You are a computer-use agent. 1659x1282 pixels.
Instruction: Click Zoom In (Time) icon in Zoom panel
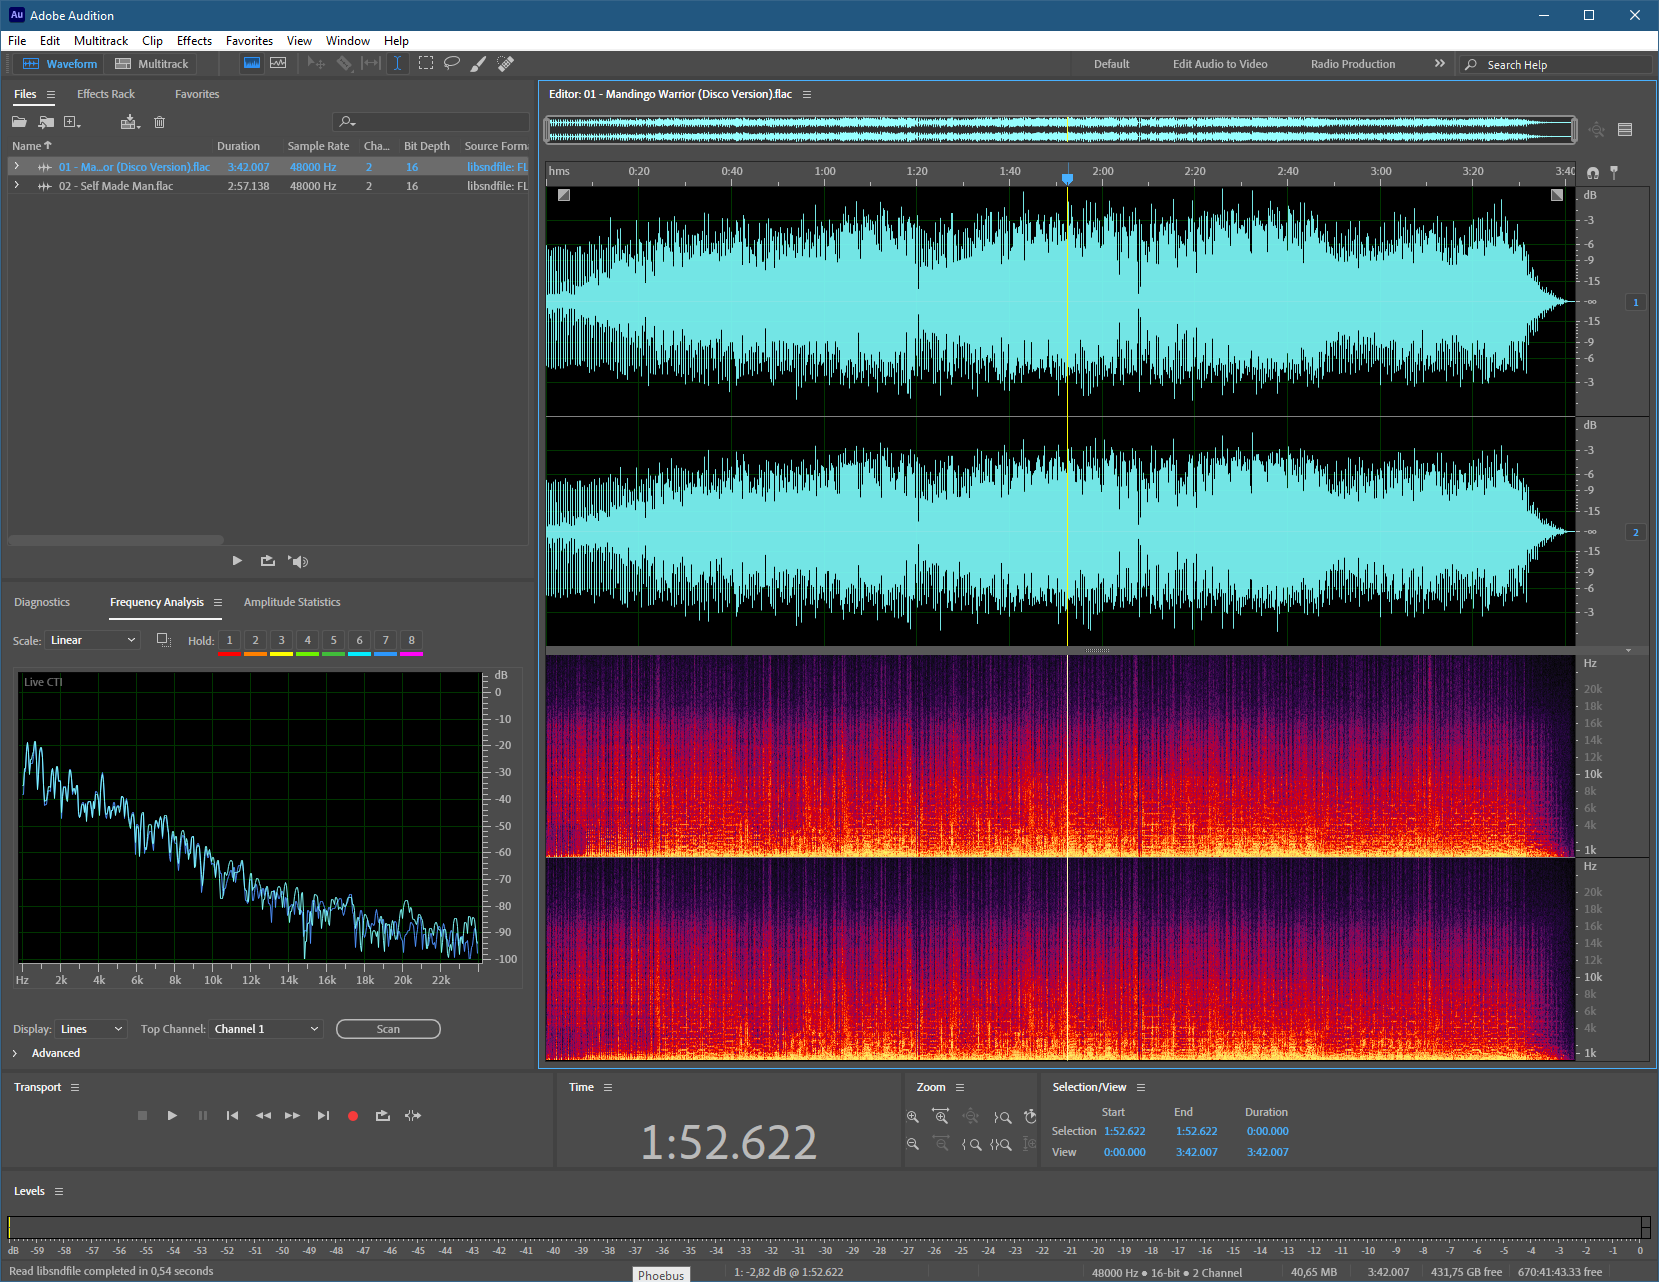coord(941,1116)
